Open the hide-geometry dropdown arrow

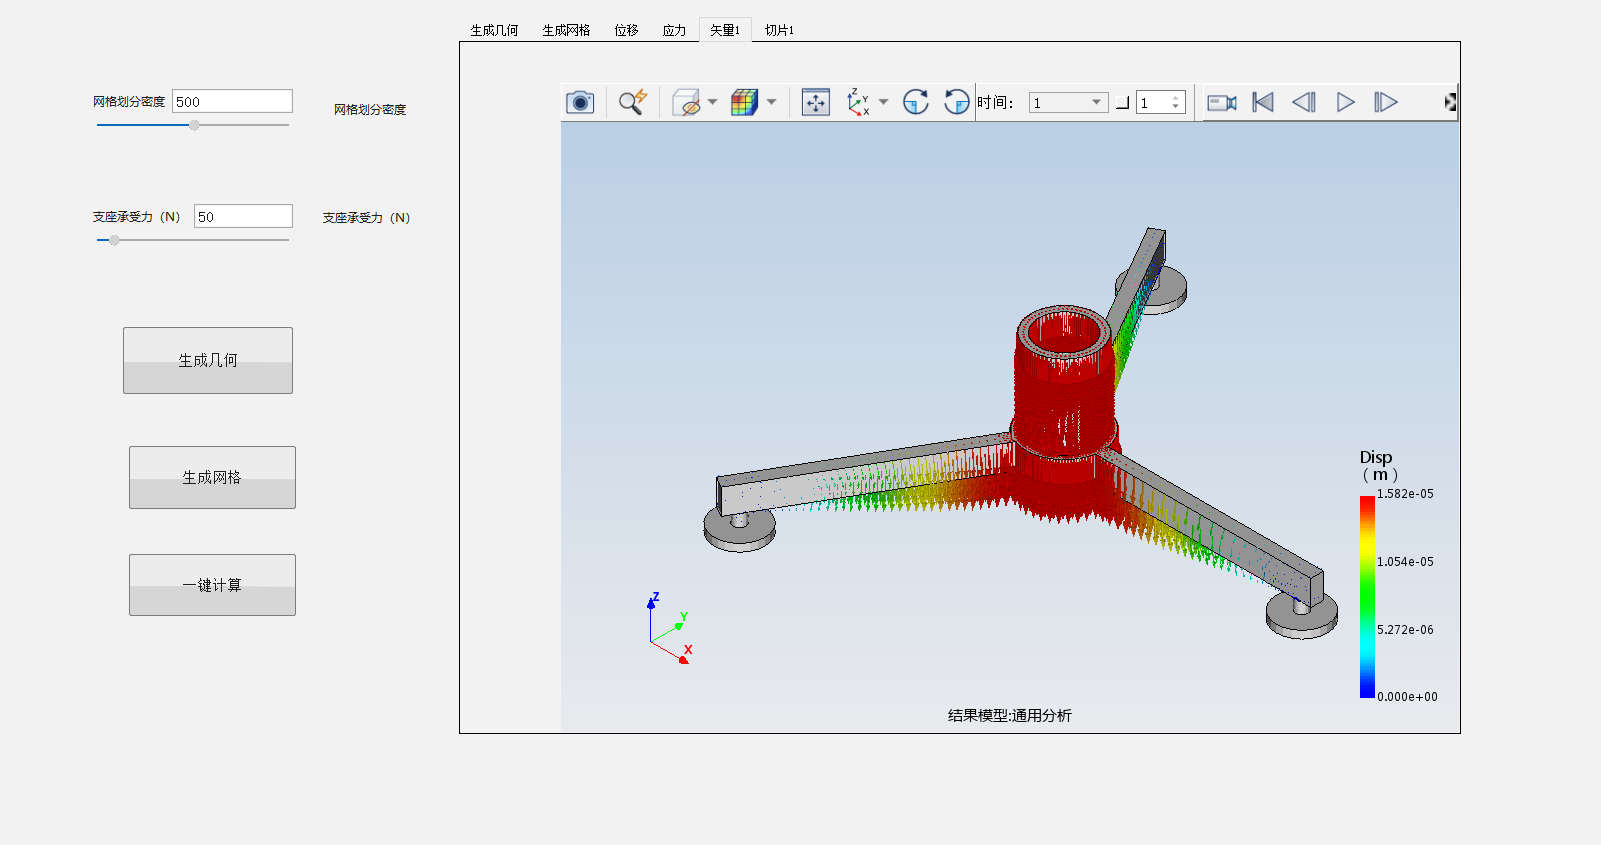(712, 102)
